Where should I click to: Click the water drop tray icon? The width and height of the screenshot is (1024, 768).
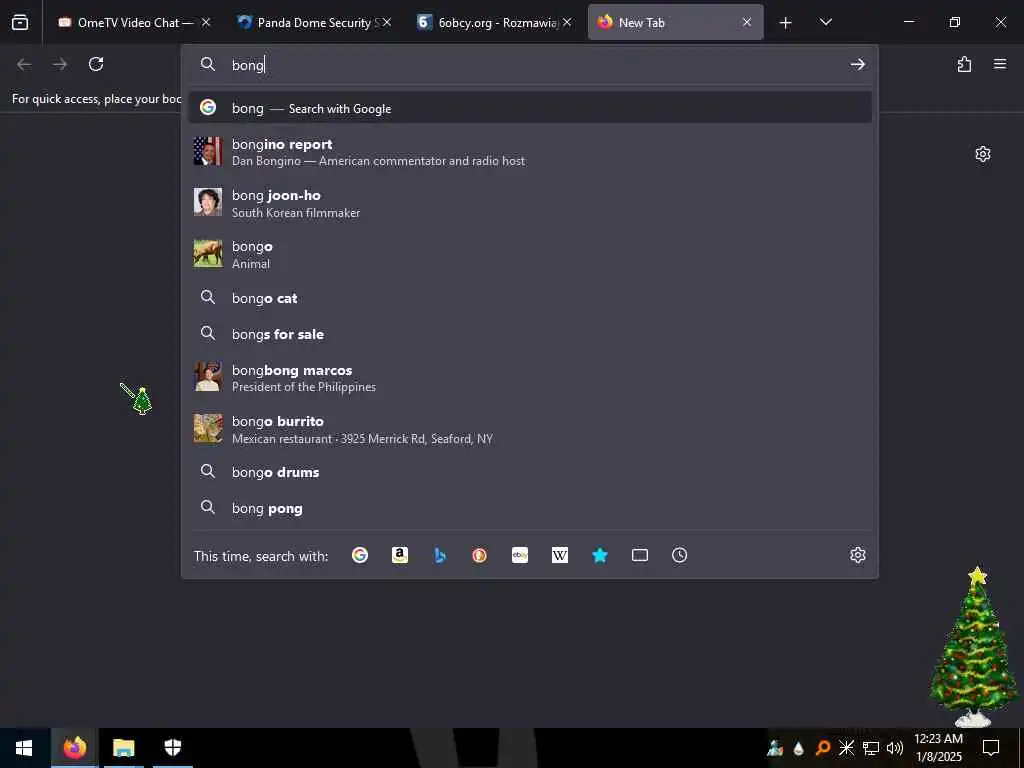tap(798, 748)
